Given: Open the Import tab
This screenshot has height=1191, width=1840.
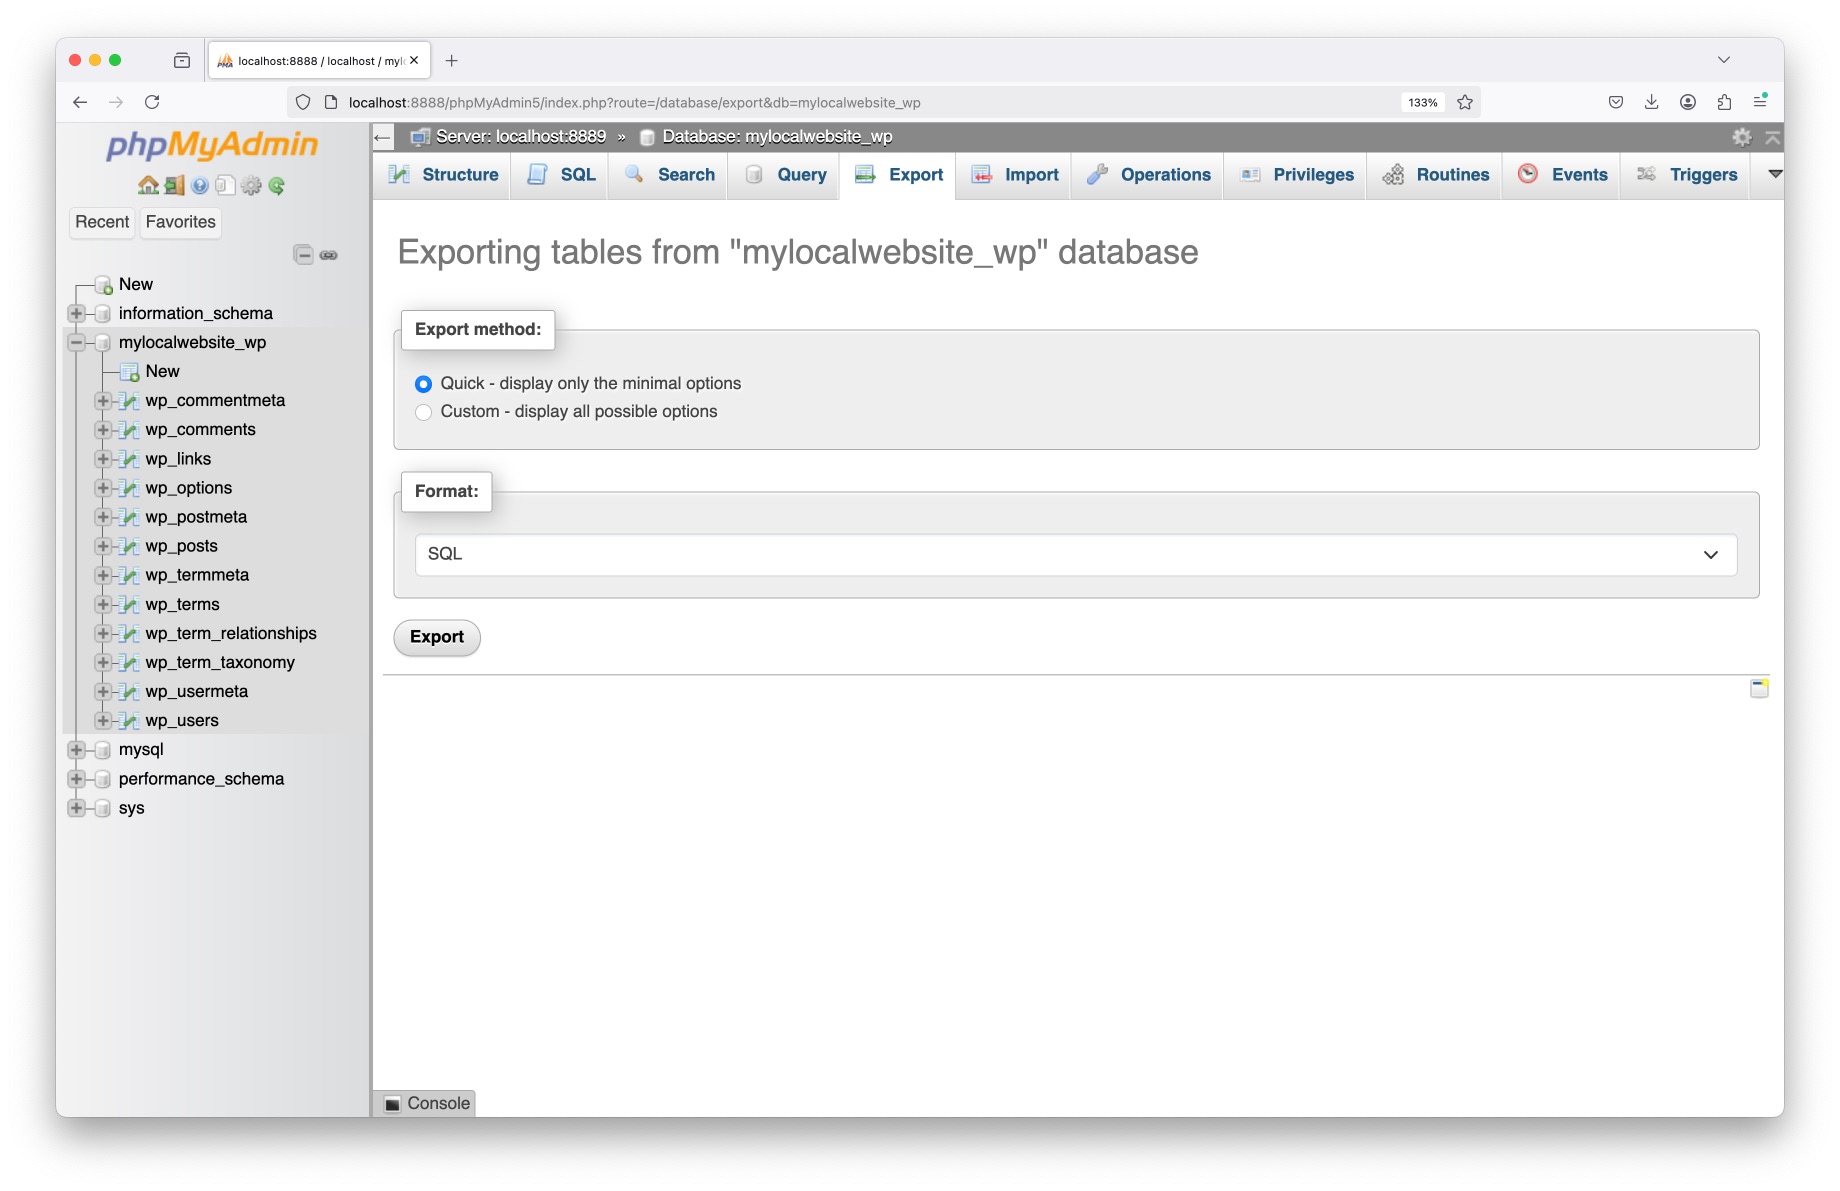Looking at the screenshot, I should (x=1014, y=175).
